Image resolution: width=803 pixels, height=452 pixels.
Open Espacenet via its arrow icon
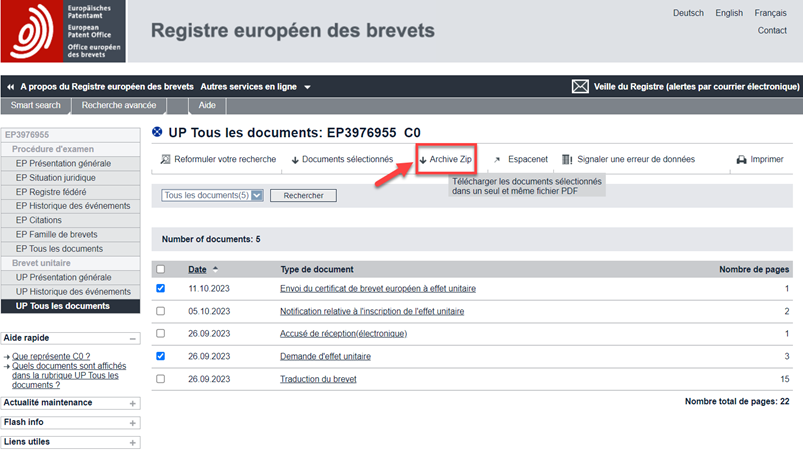point(497,160)
